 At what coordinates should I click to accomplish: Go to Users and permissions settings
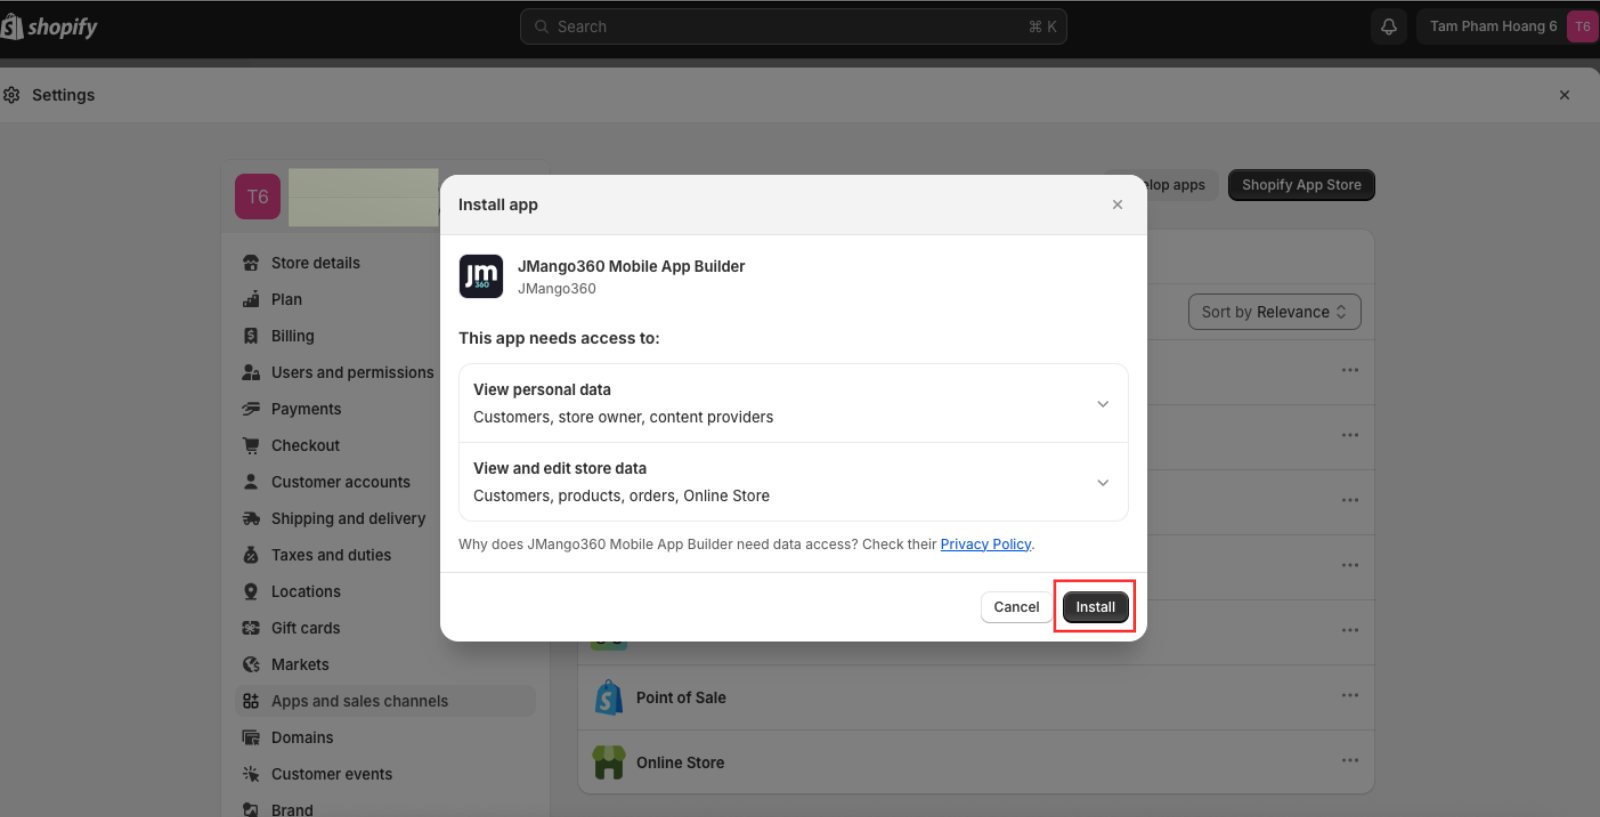(x=352, y=372)
